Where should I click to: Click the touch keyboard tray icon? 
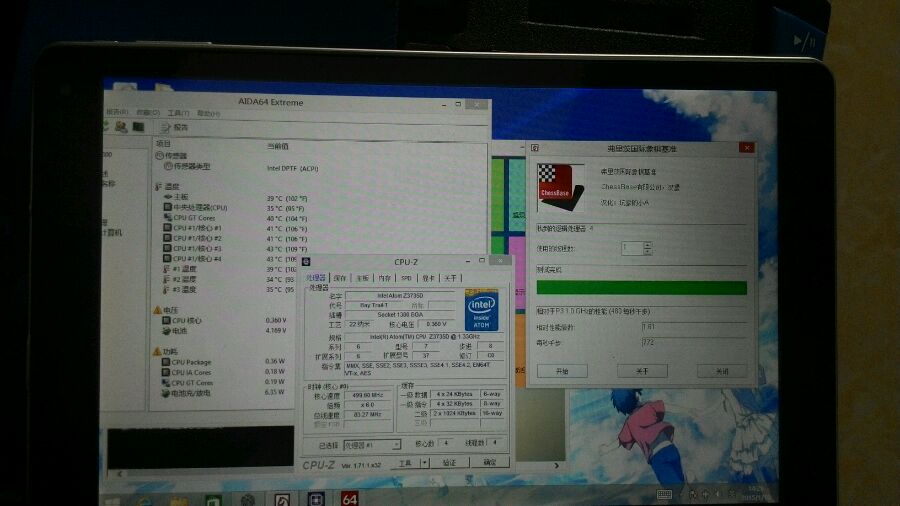click(x=664, y=495)
